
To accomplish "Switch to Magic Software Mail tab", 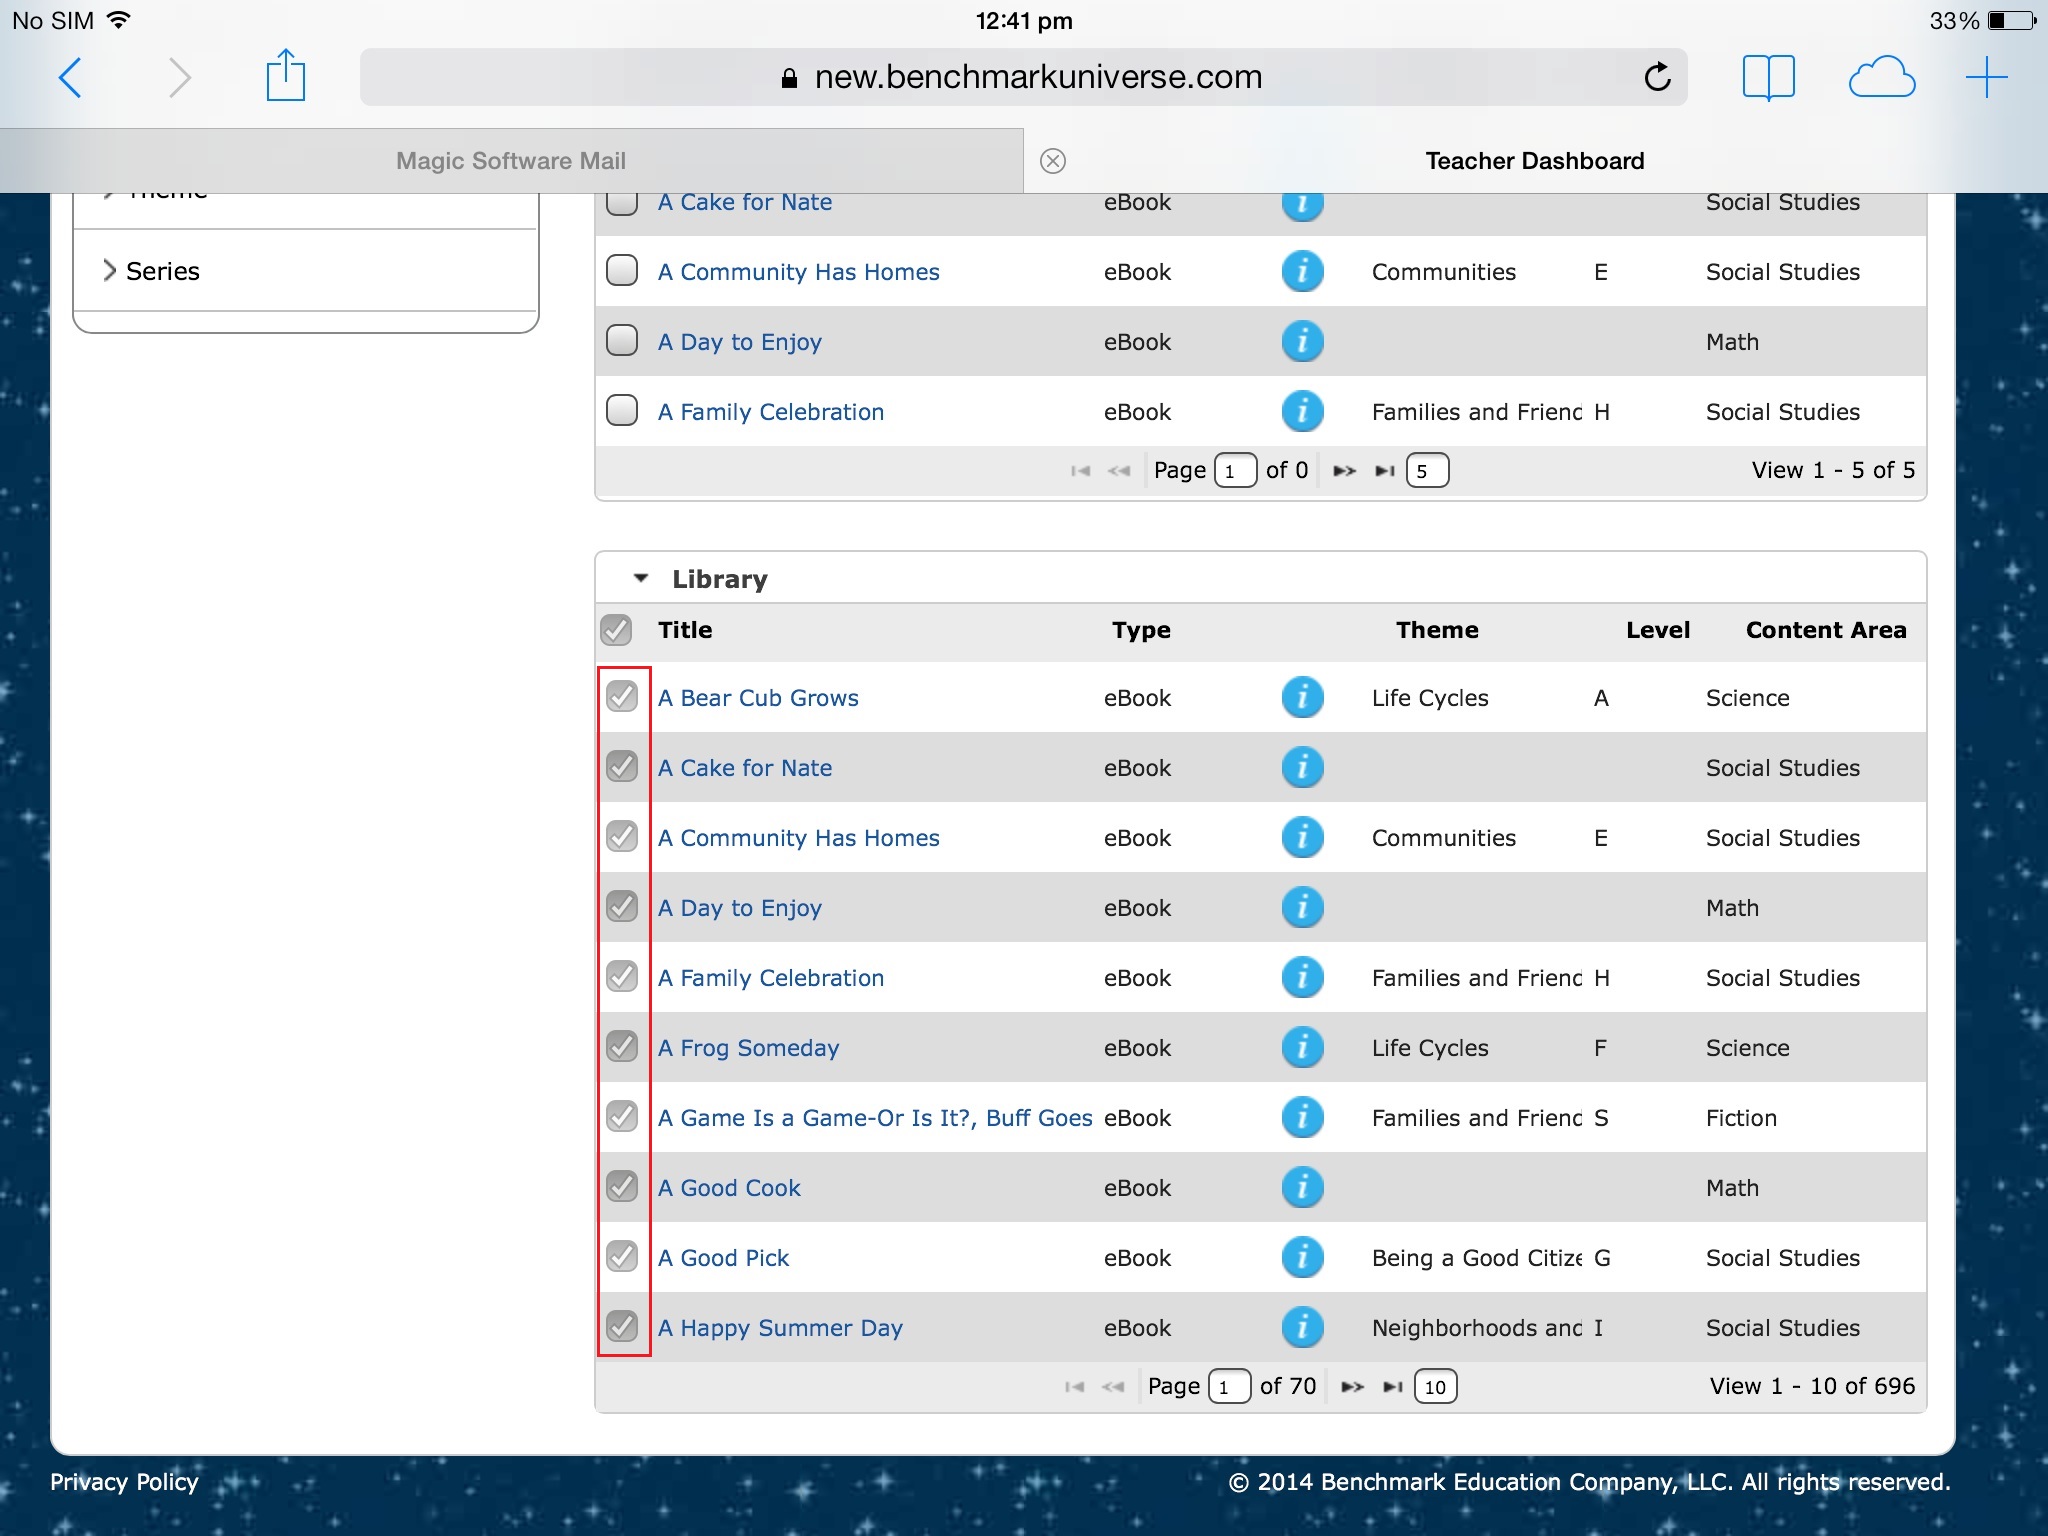I will pos(511,161).
